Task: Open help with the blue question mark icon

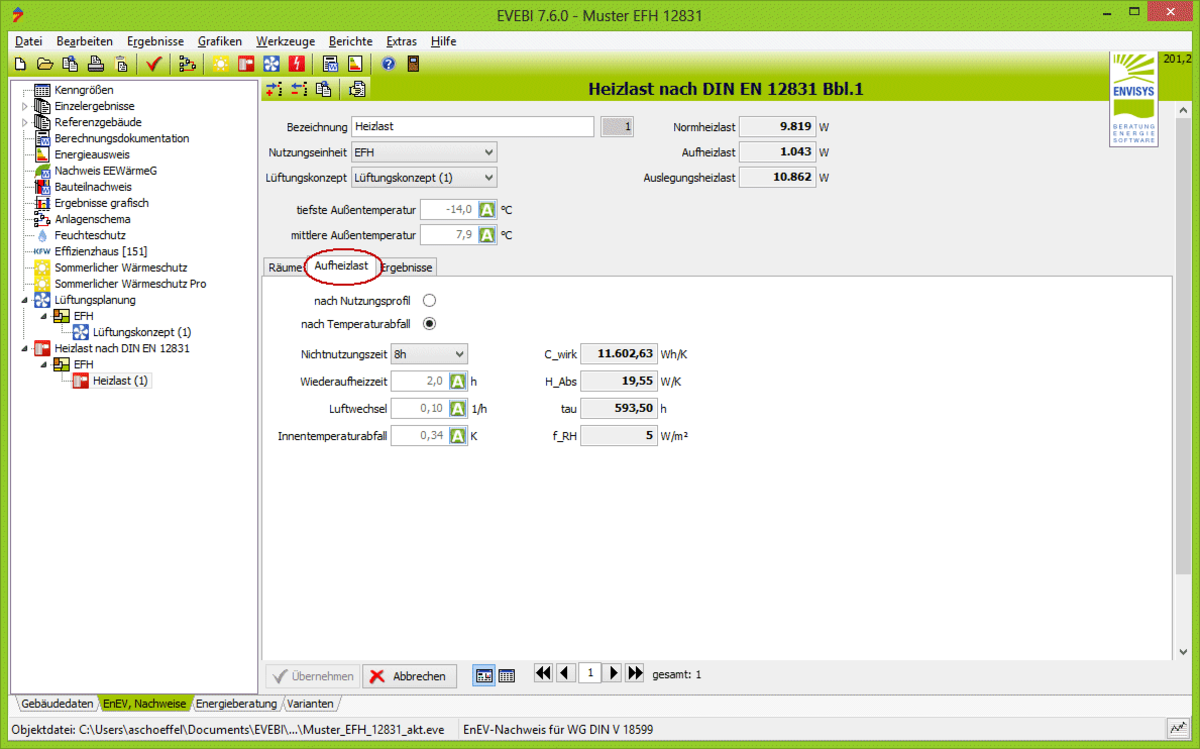Action: [388, 64]
